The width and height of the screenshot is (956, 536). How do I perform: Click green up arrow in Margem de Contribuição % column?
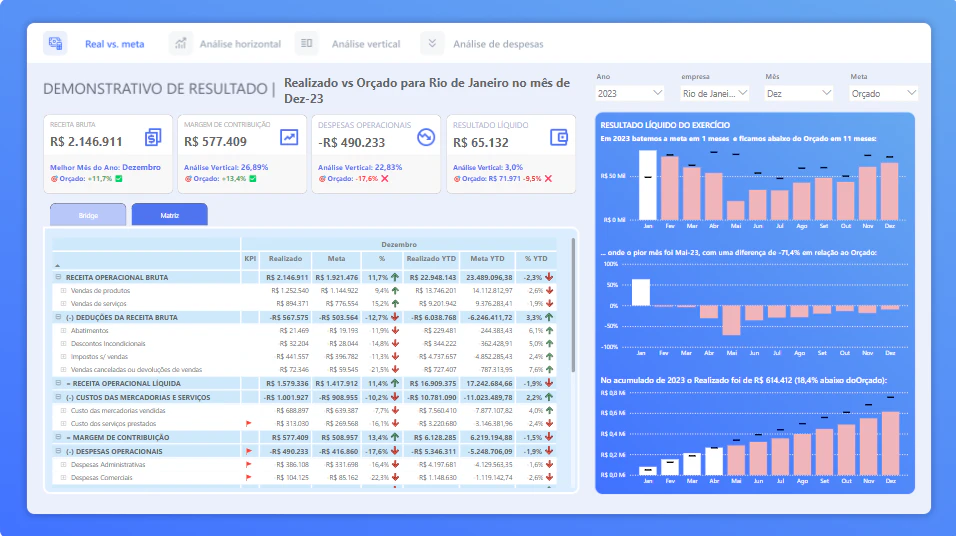395,437
